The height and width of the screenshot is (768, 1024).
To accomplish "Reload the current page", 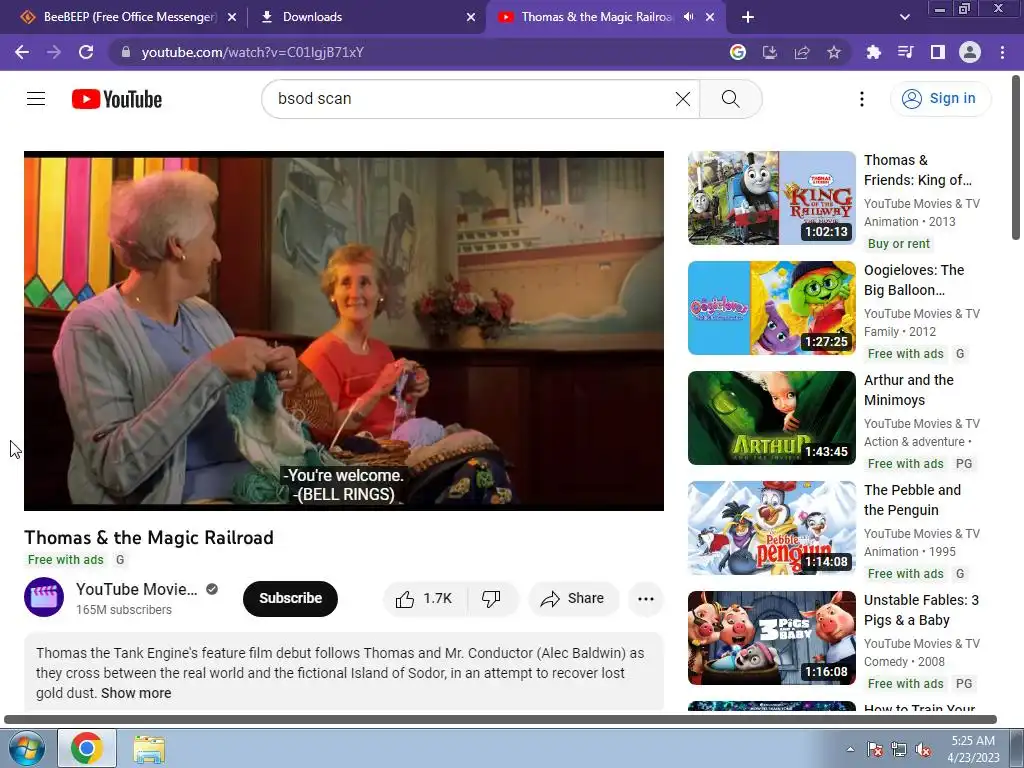I will tap(86, 52).
